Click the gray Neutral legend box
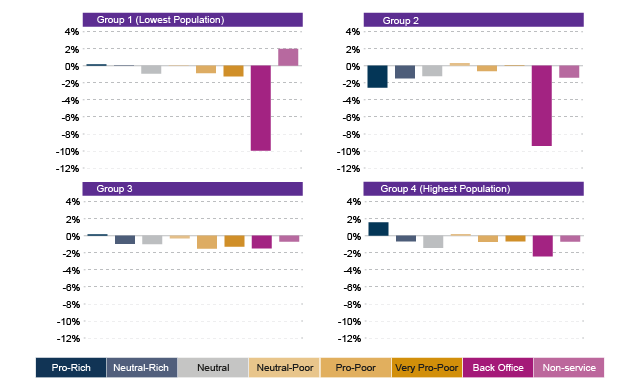Viewport: 640px width, 387px height. (x=213, y=367)
